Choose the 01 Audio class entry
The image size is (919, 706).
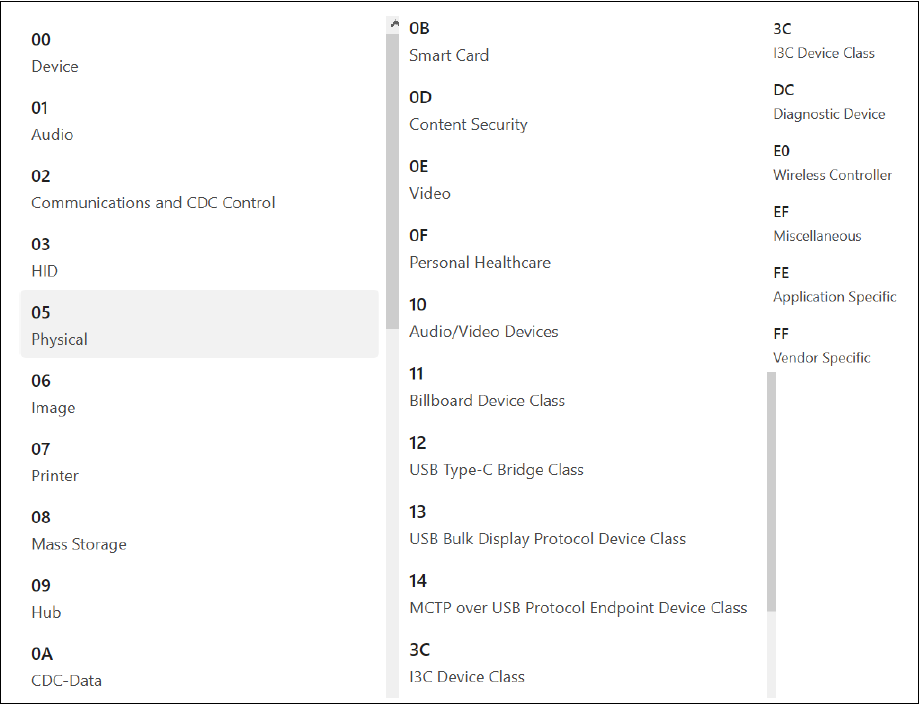tap(199, 120)
